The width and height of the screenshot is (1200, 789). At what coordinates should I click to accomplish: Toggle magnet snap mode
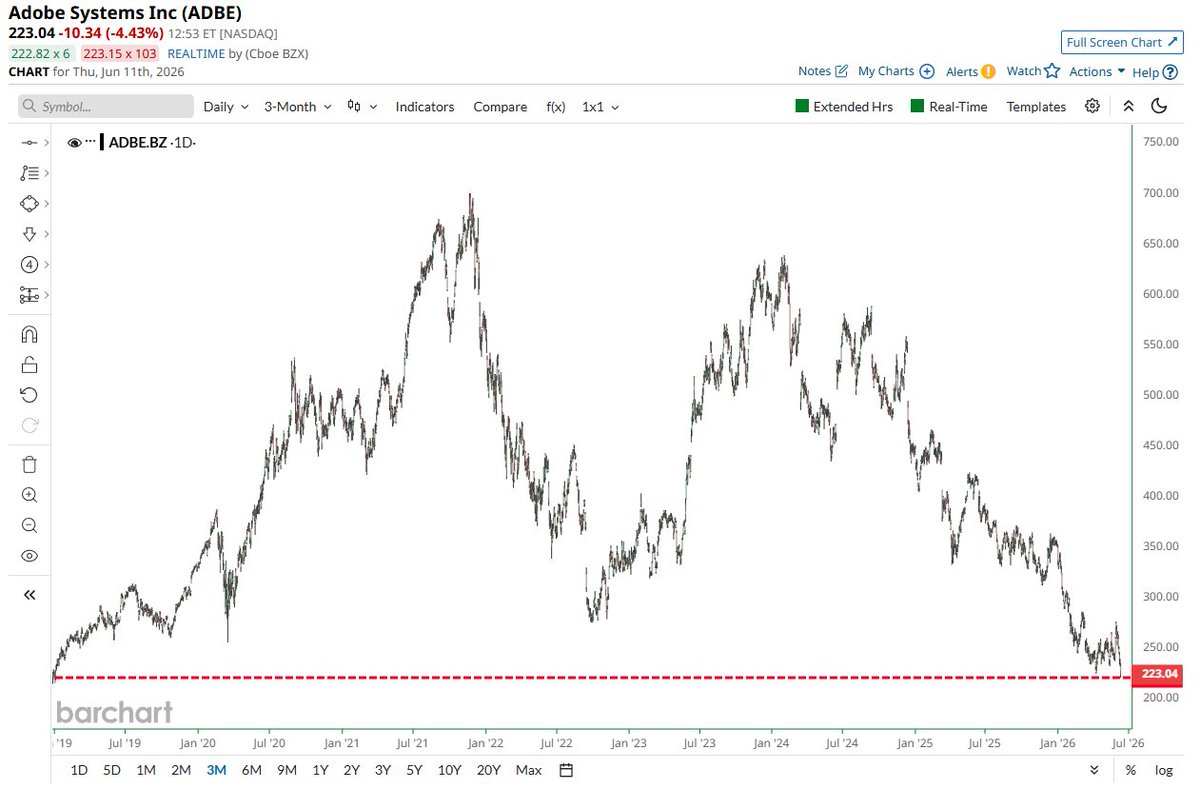pyautogui.click(x=29, y=334)
